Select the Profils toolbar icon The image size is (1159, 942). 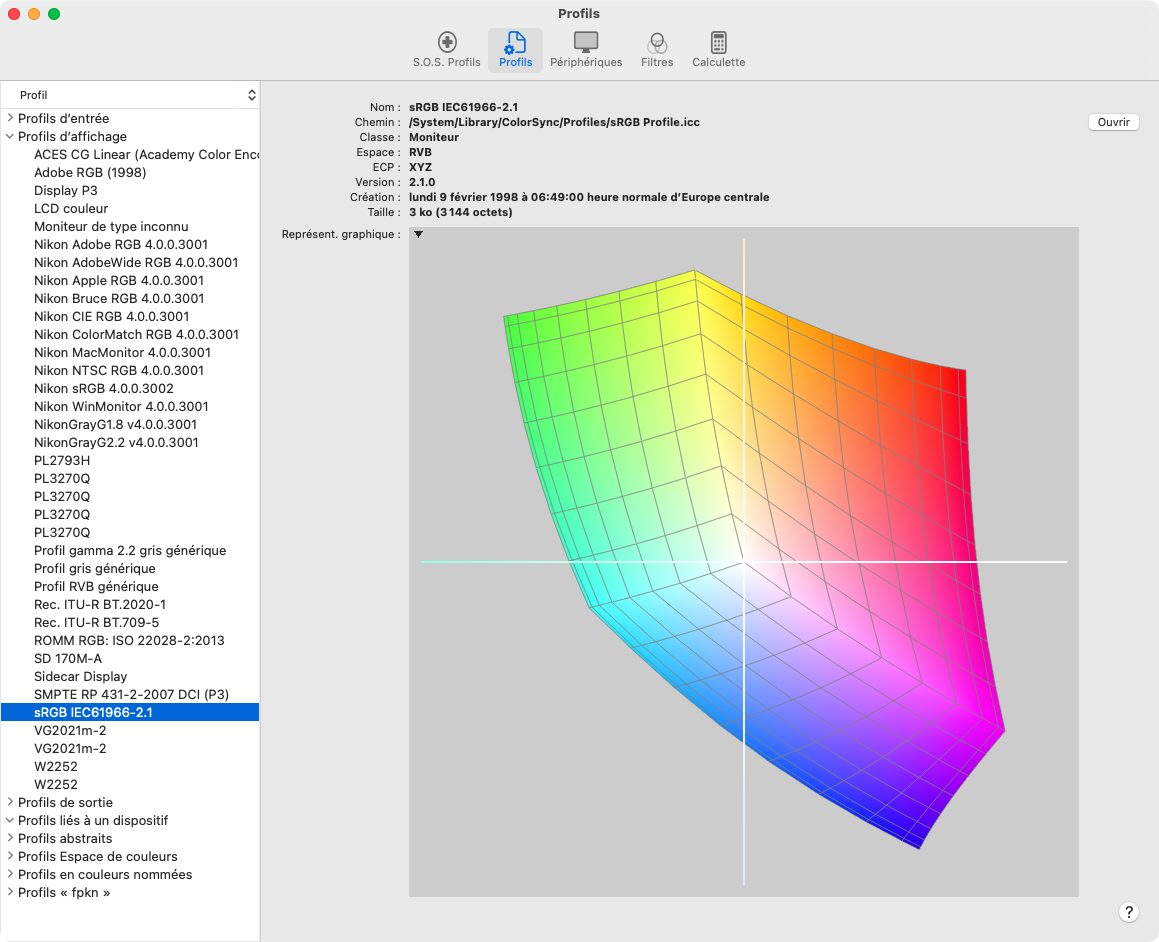(x=515, y=47)
